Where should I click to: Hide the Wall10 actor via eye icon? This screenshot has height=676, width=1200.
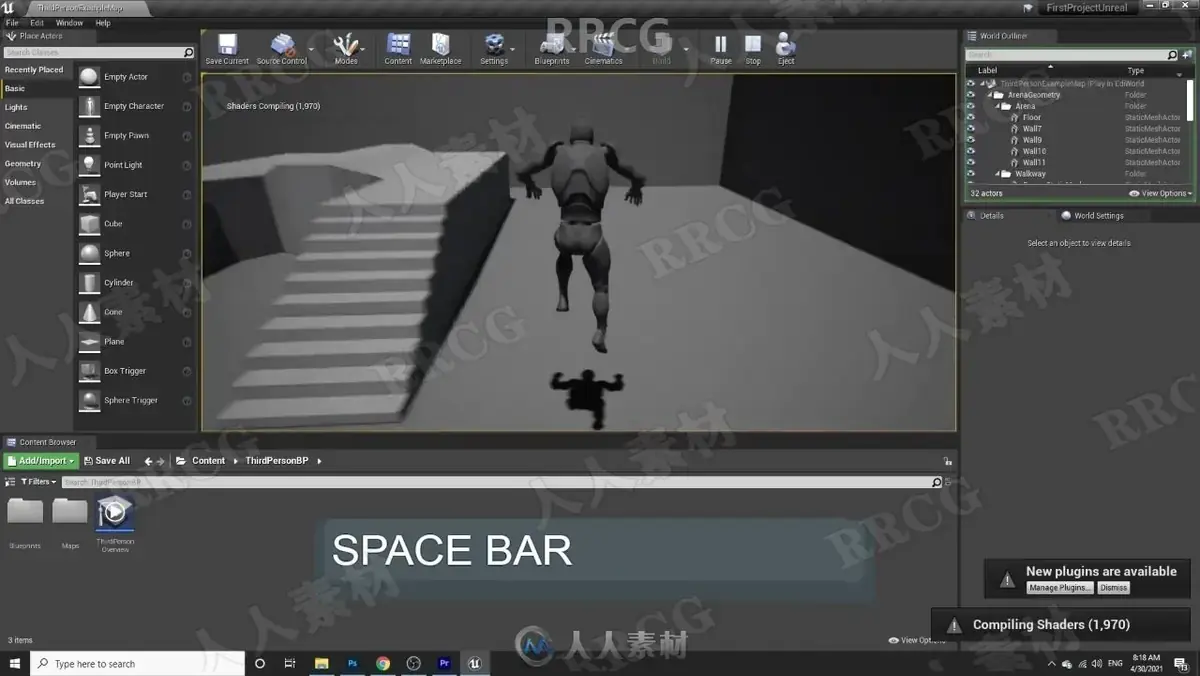pyautogui.click(x=970, y=151)
